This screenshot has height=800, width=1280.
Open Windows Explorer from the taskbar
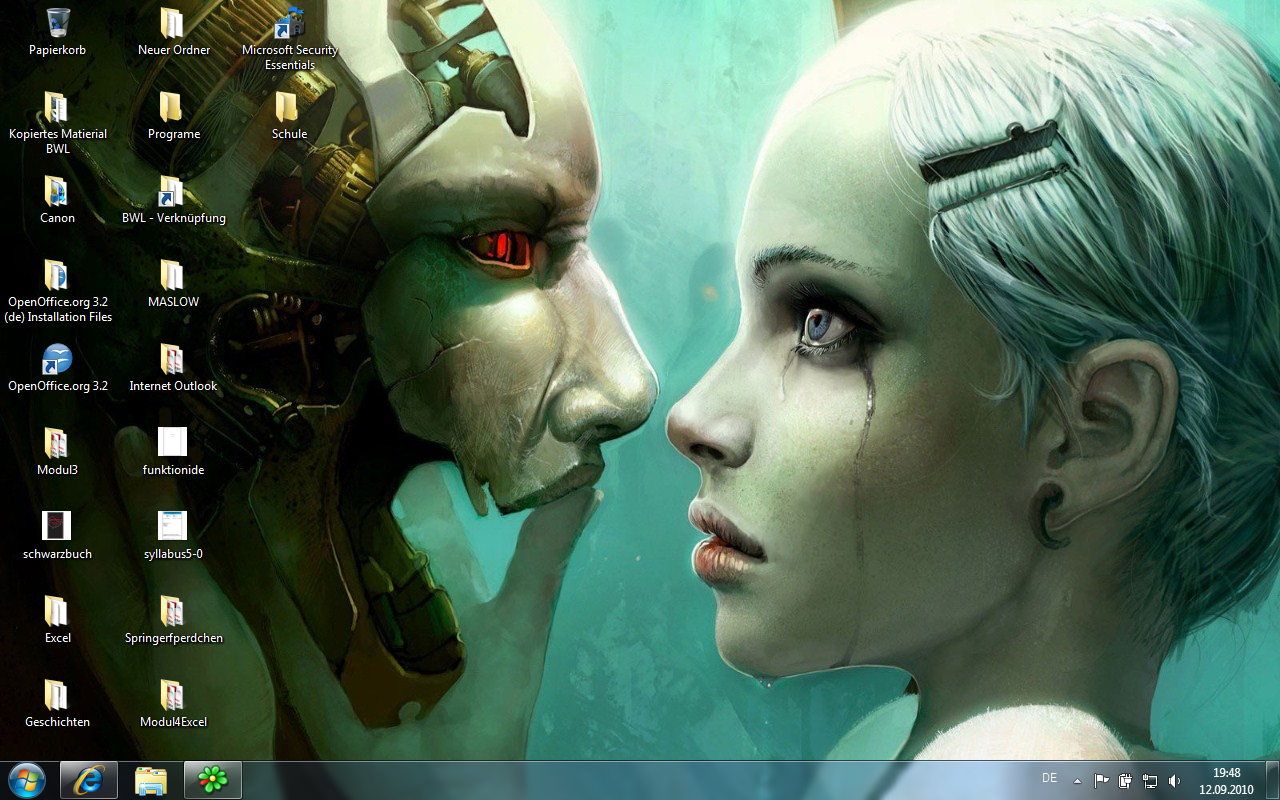pyautogui.click(x=151, y=780)
